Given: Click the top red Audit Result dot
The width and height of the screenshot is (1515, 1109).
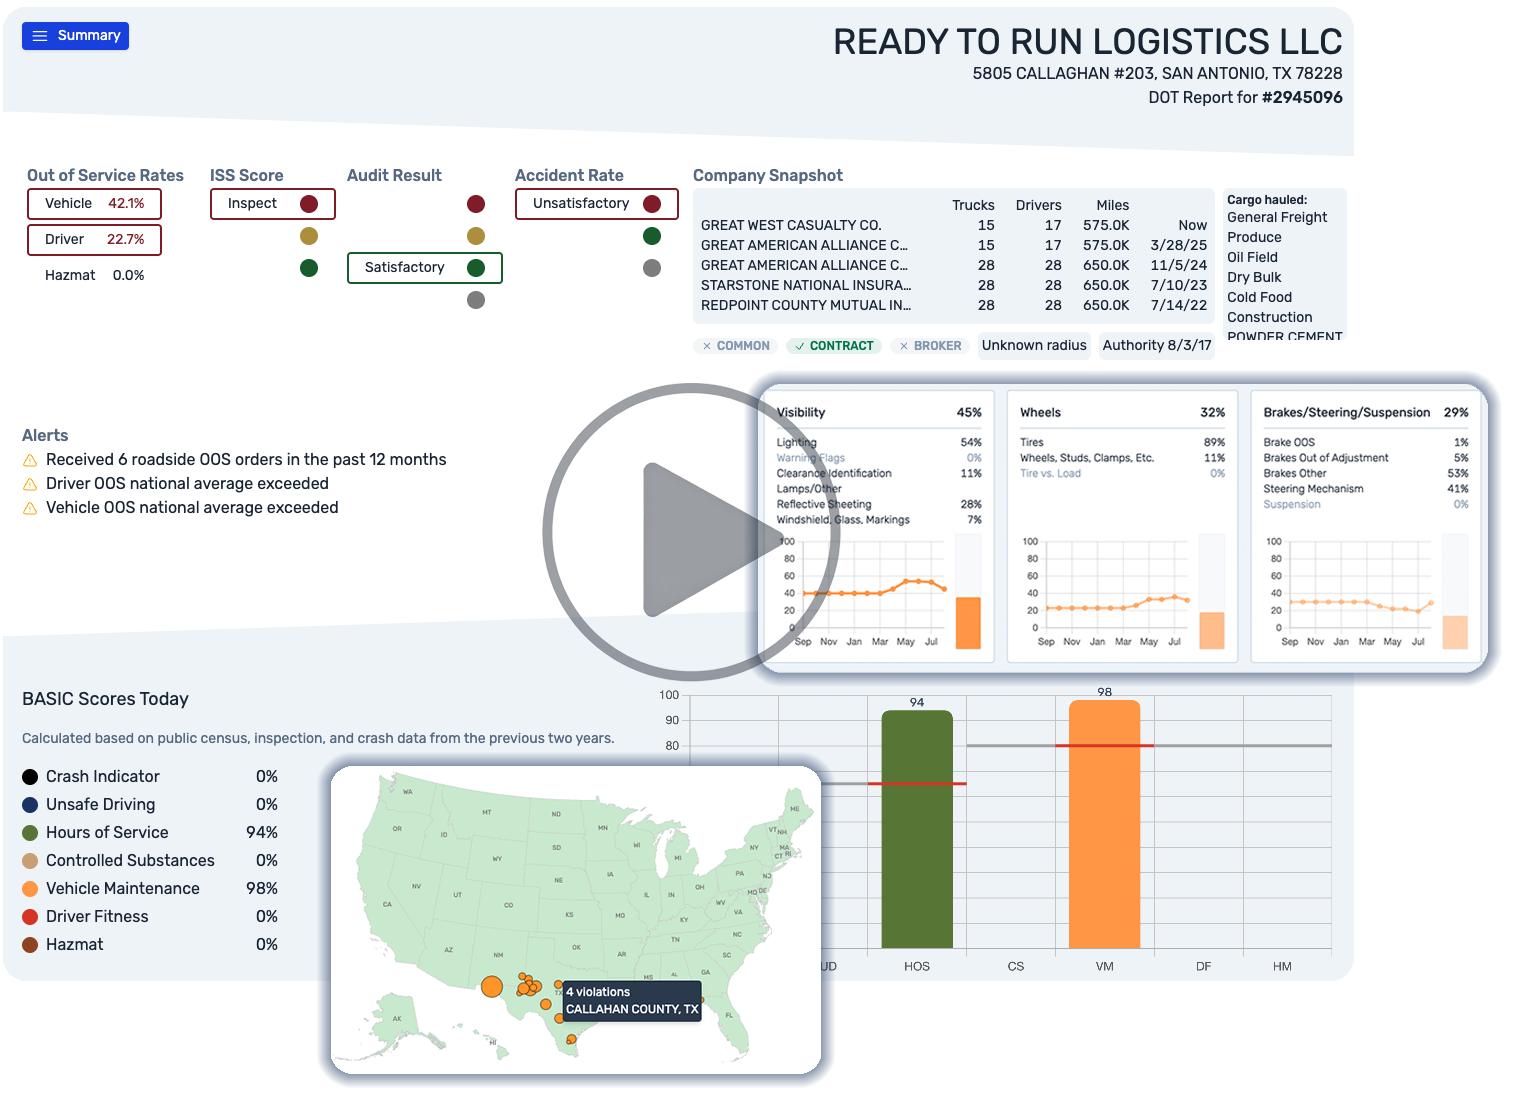Looking at the screenshot, I should coord(476,204).
